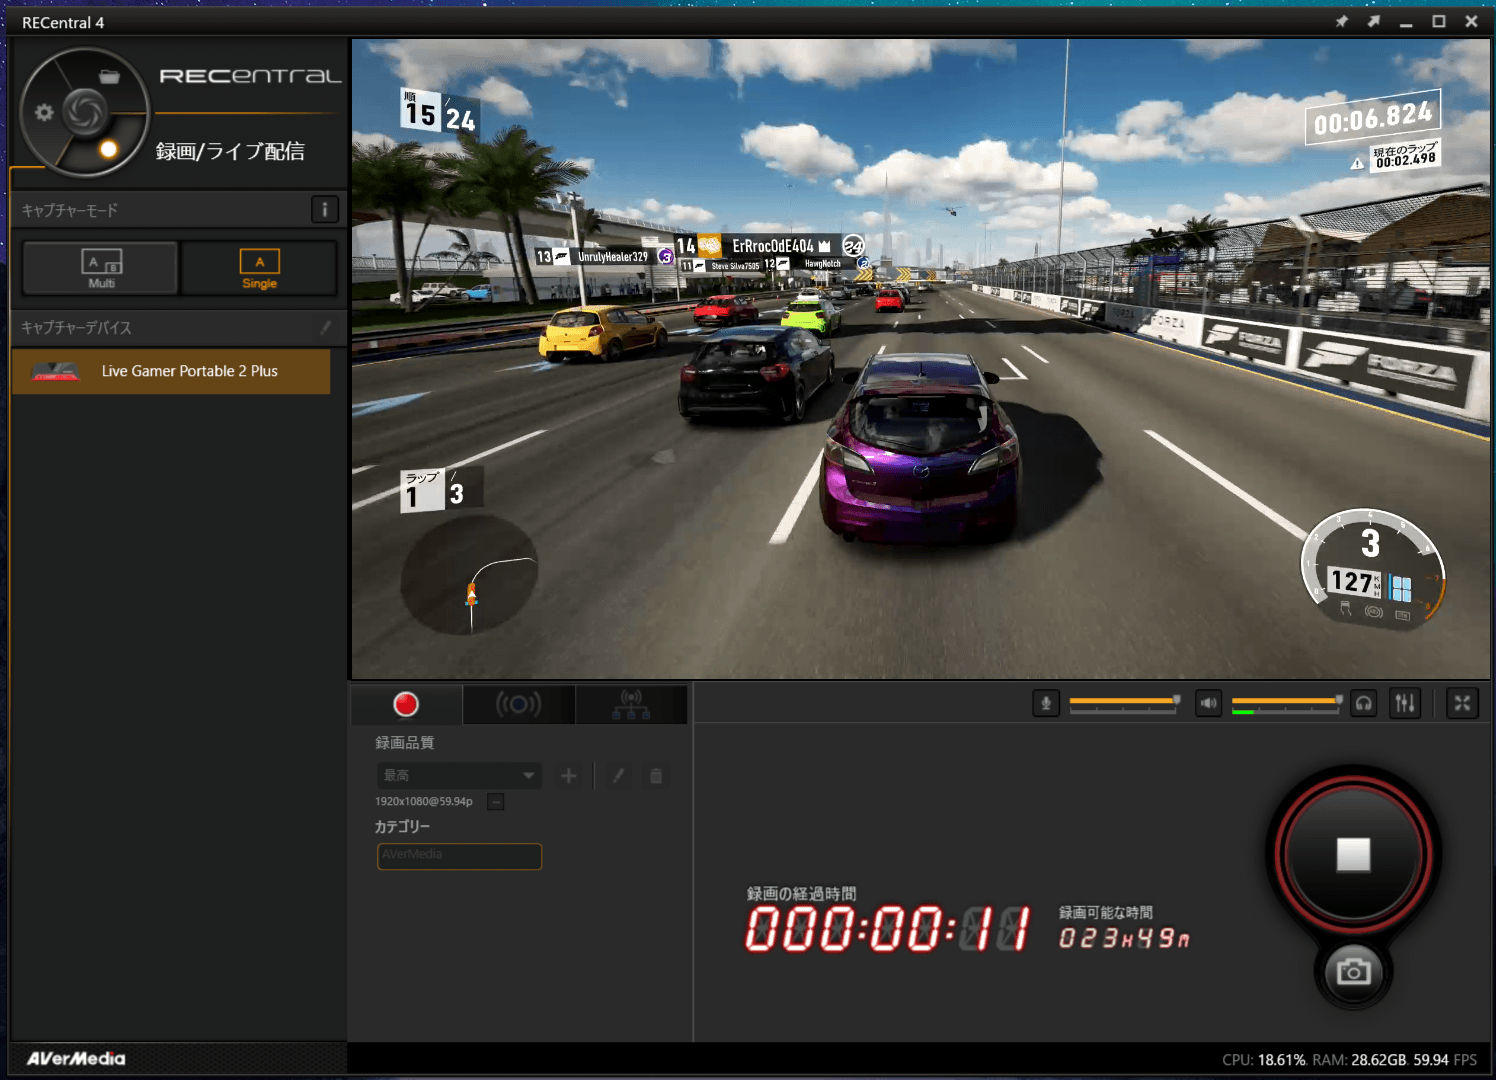1496x1080 pixels.
Task: Switch to Multi capture mode
Action: point(101,268)
